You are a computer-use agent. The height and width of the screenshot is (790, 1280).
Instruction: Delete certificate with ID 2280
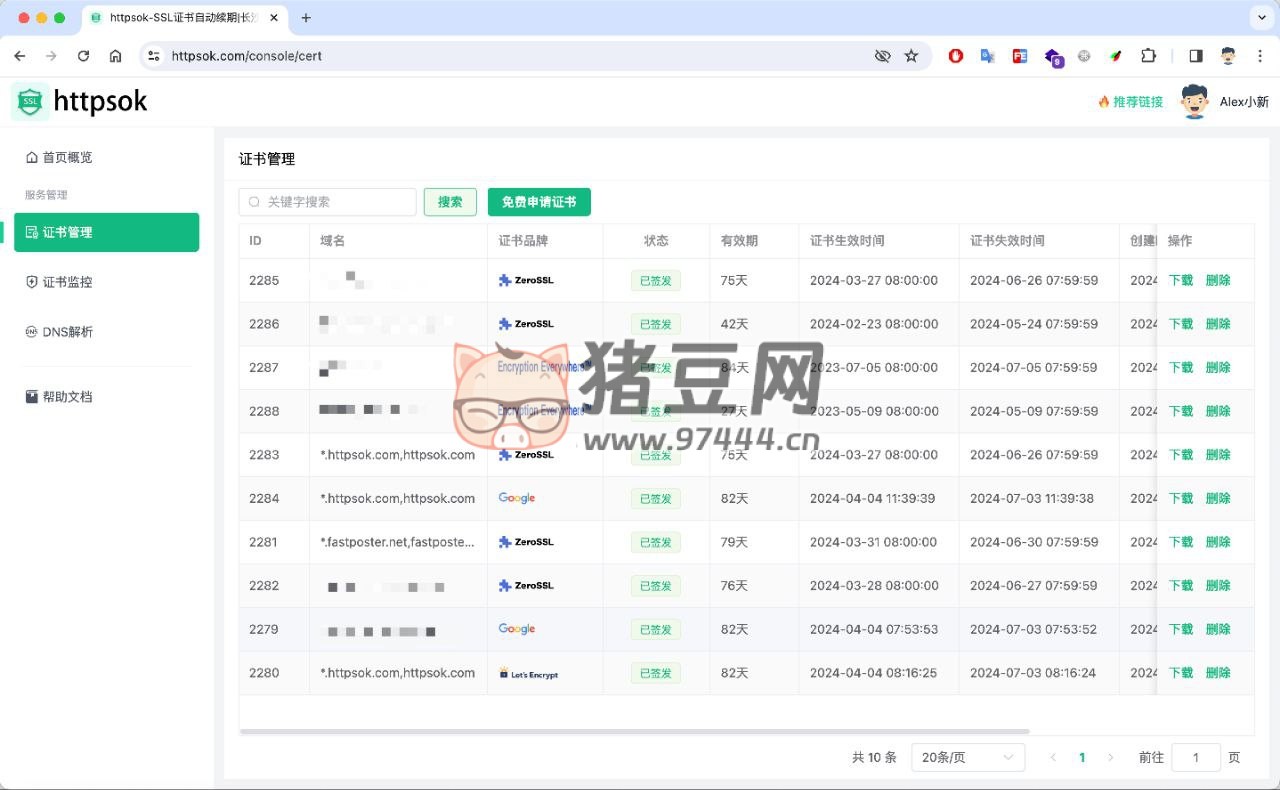pyautogui.click(x=1217, y=673)
